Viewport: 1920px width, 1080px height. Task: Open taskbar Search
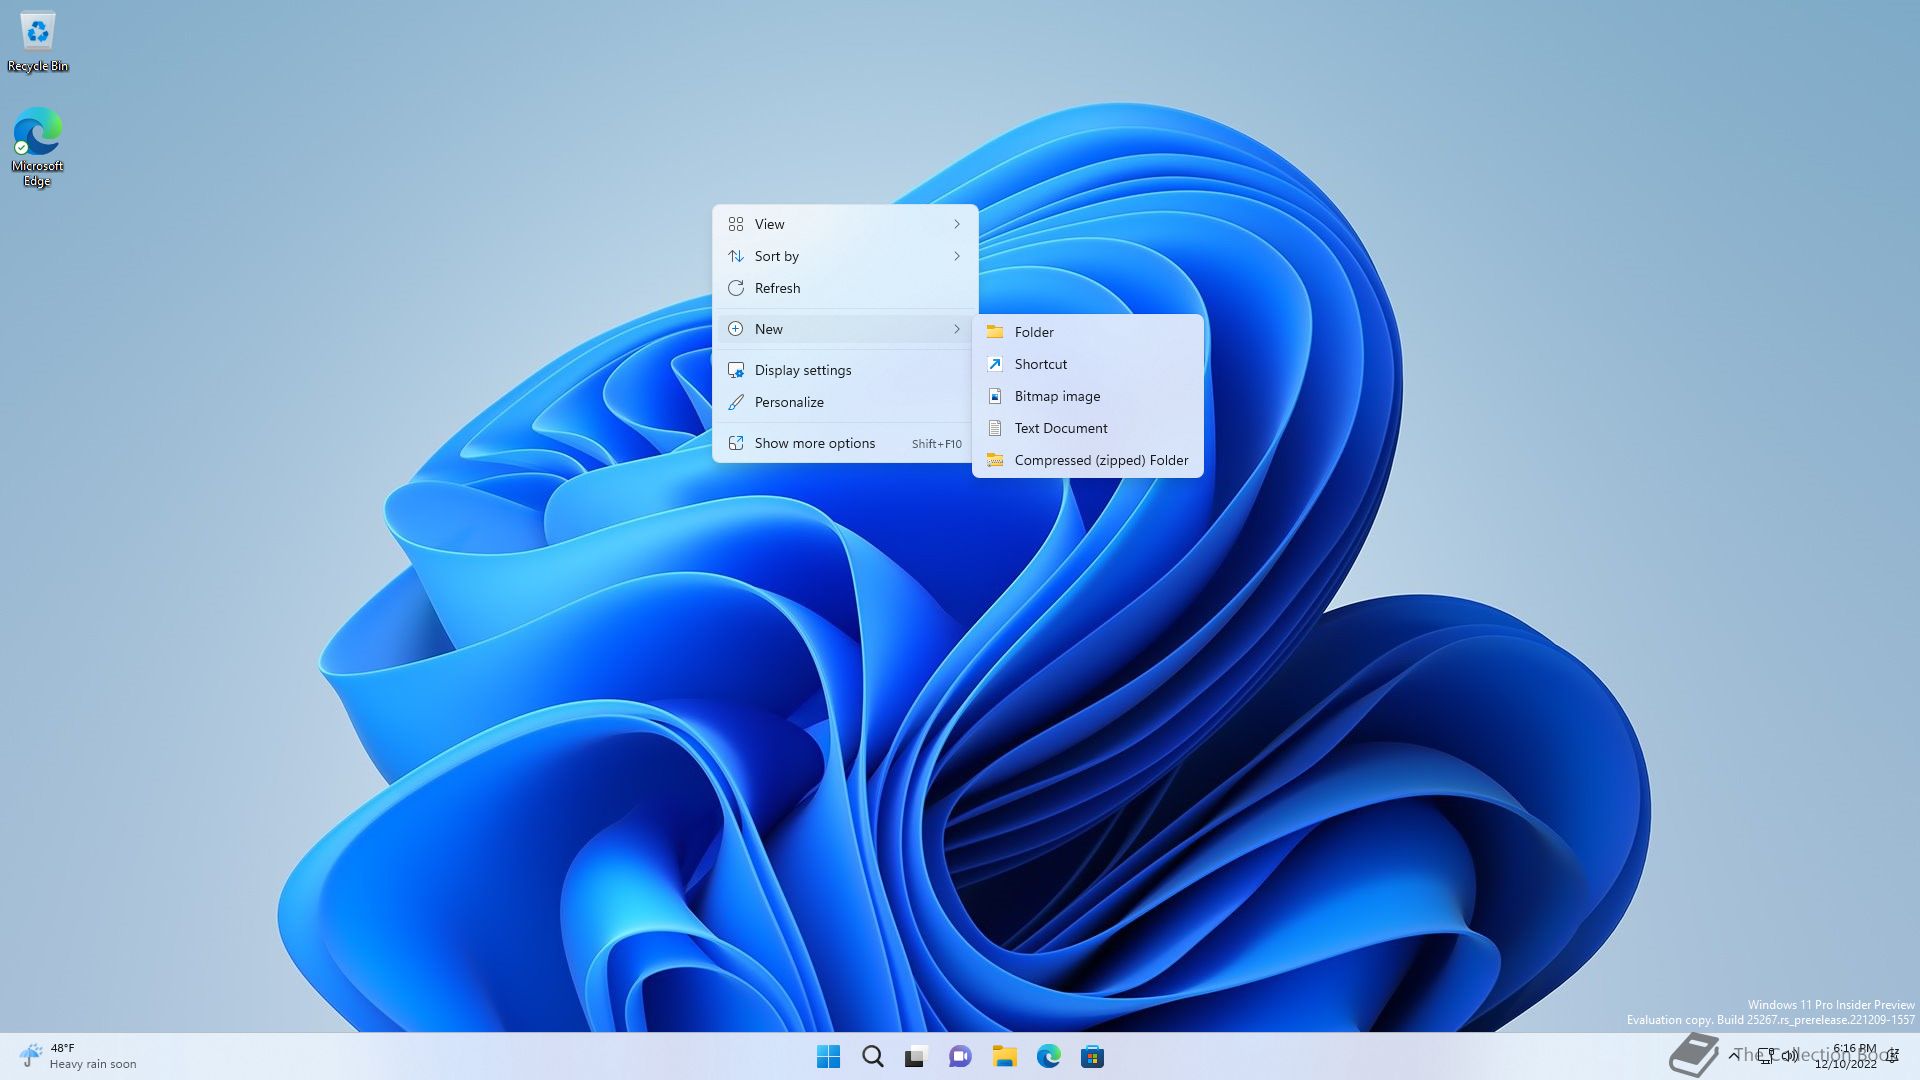(872, 1056)
